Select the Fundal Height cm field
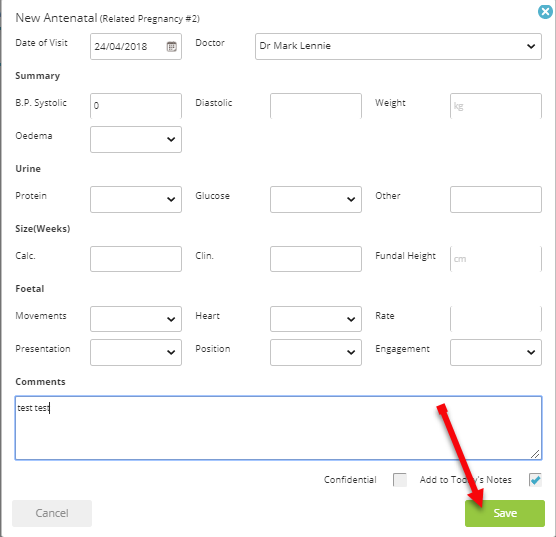The image size is (556, 537). 496,259
